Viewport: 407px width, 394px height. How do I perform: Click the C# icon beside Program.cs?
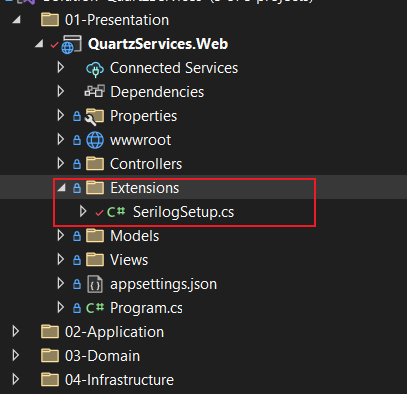95,308
